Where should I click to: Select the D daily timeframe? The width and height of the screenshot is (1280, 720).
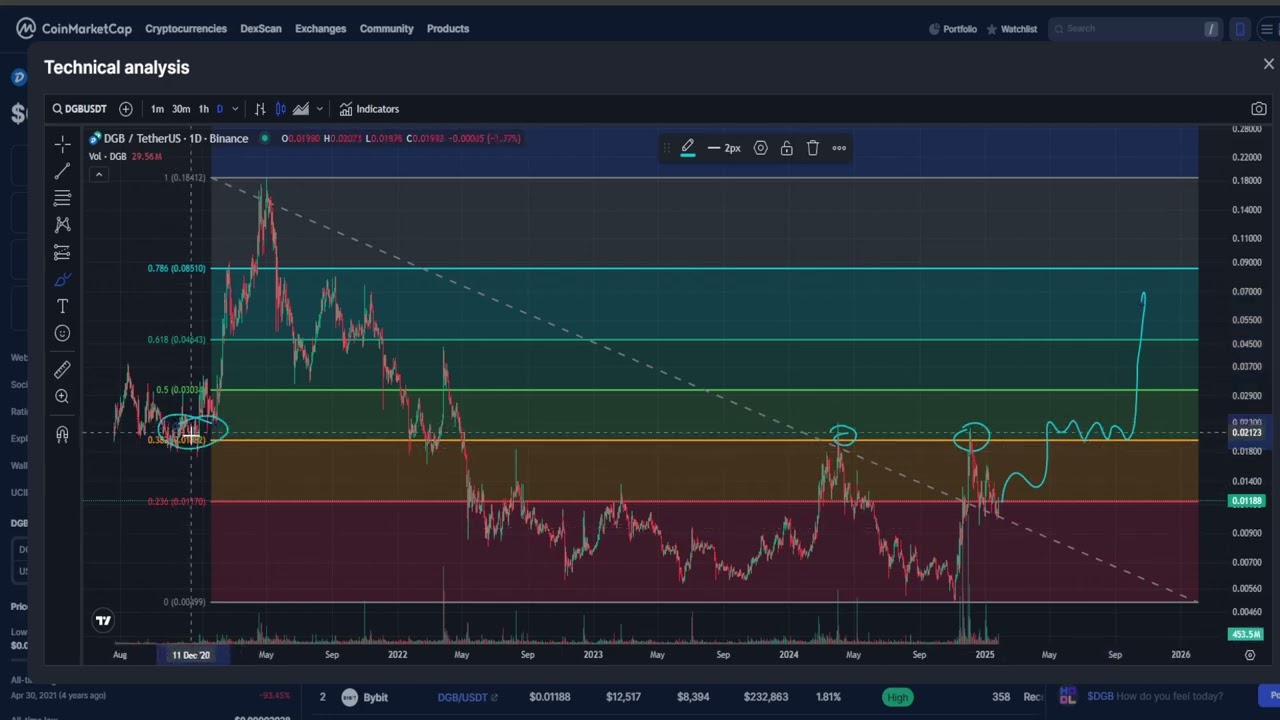coord(220,109)
